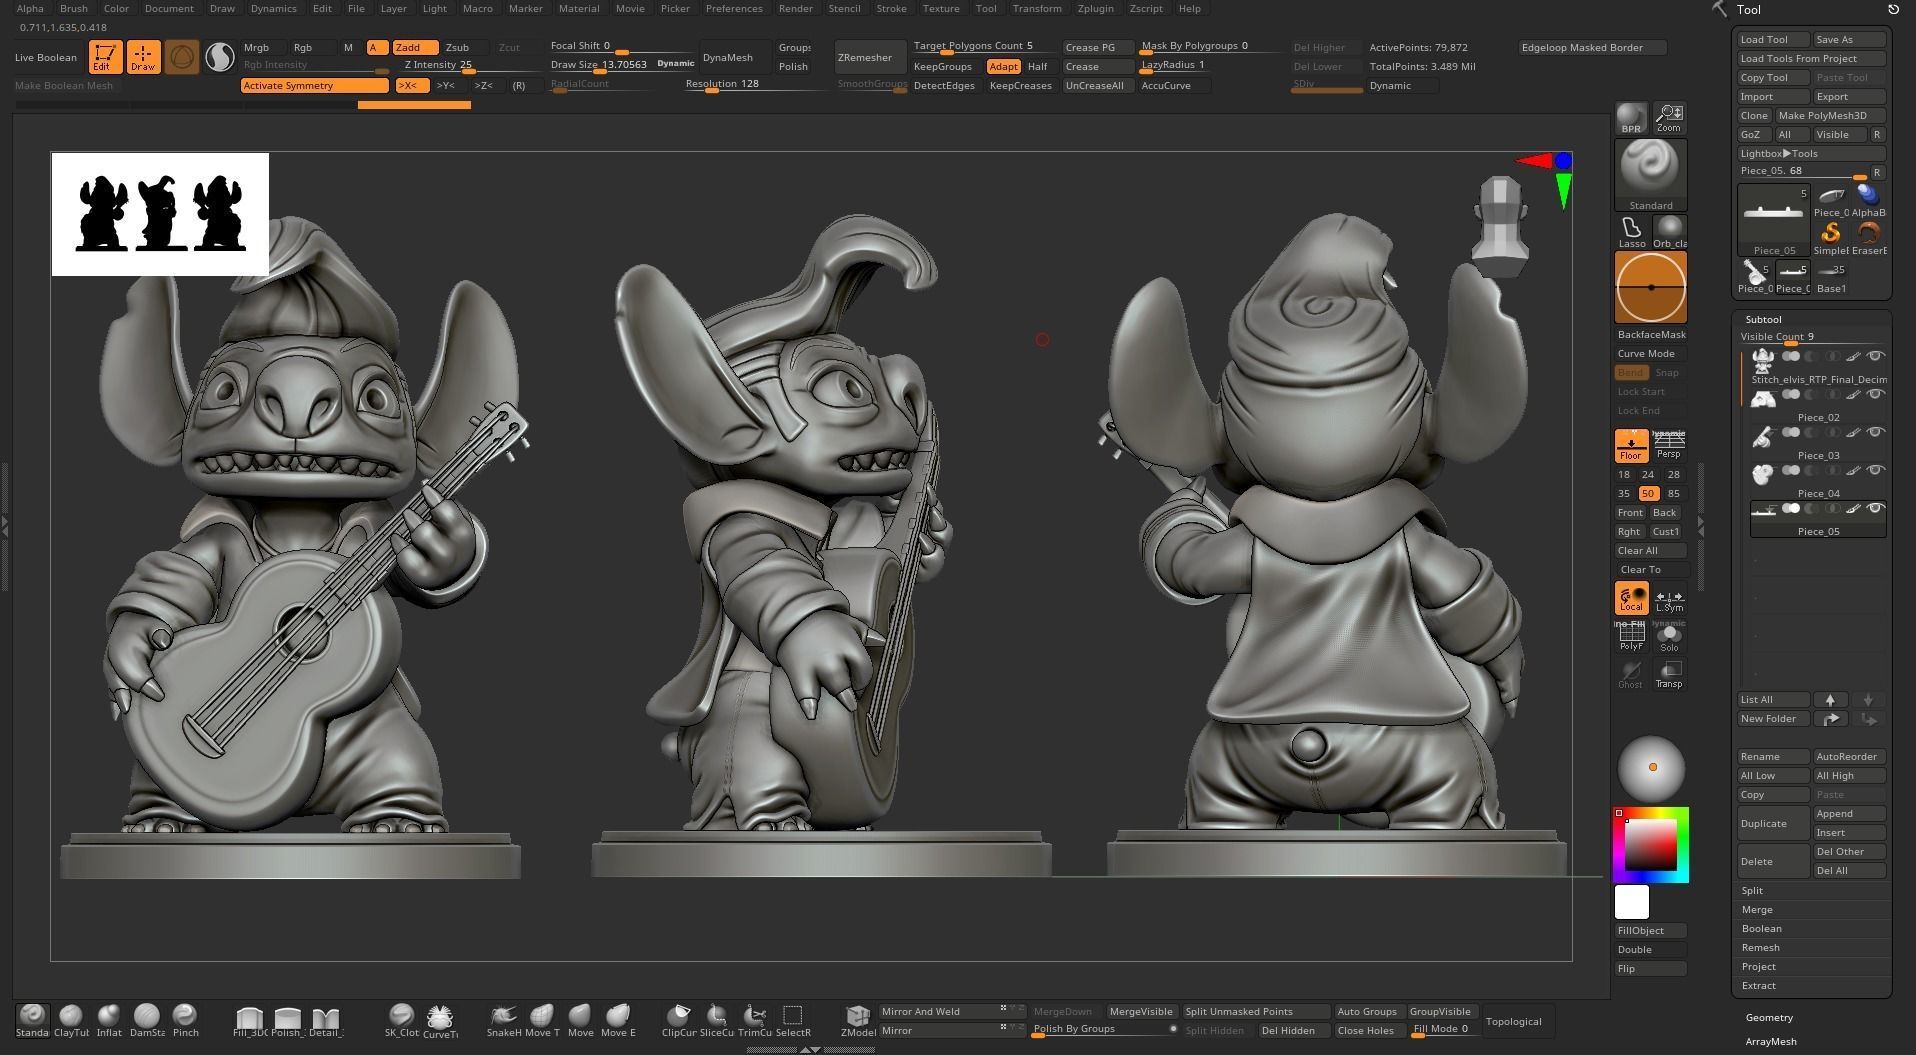Open the Orb_cracks alpha picker
This screenshot has height=1055, width=1916.
pos(1669,232)
